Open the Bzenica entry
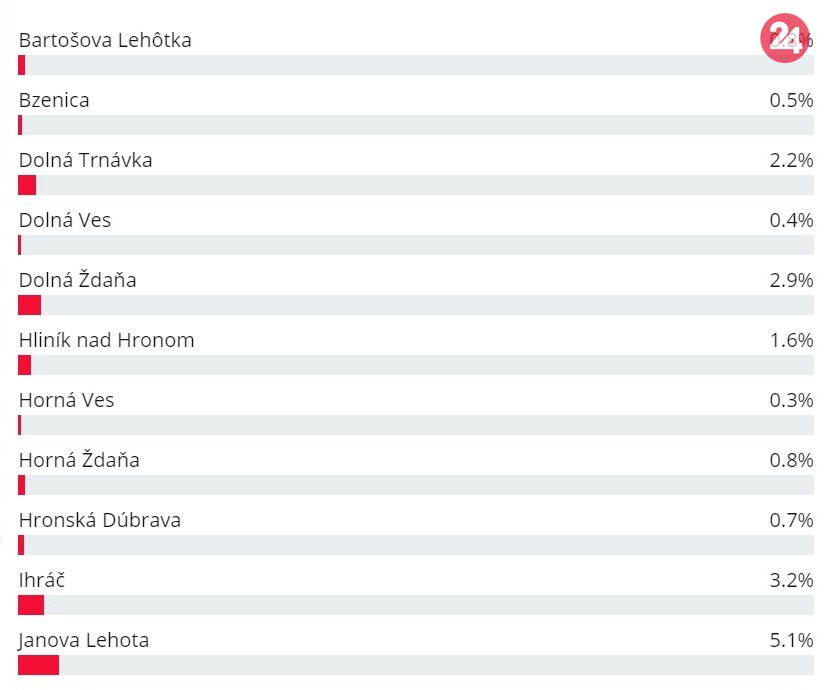This screenshot has width=825, height=690. click(54, 100)
